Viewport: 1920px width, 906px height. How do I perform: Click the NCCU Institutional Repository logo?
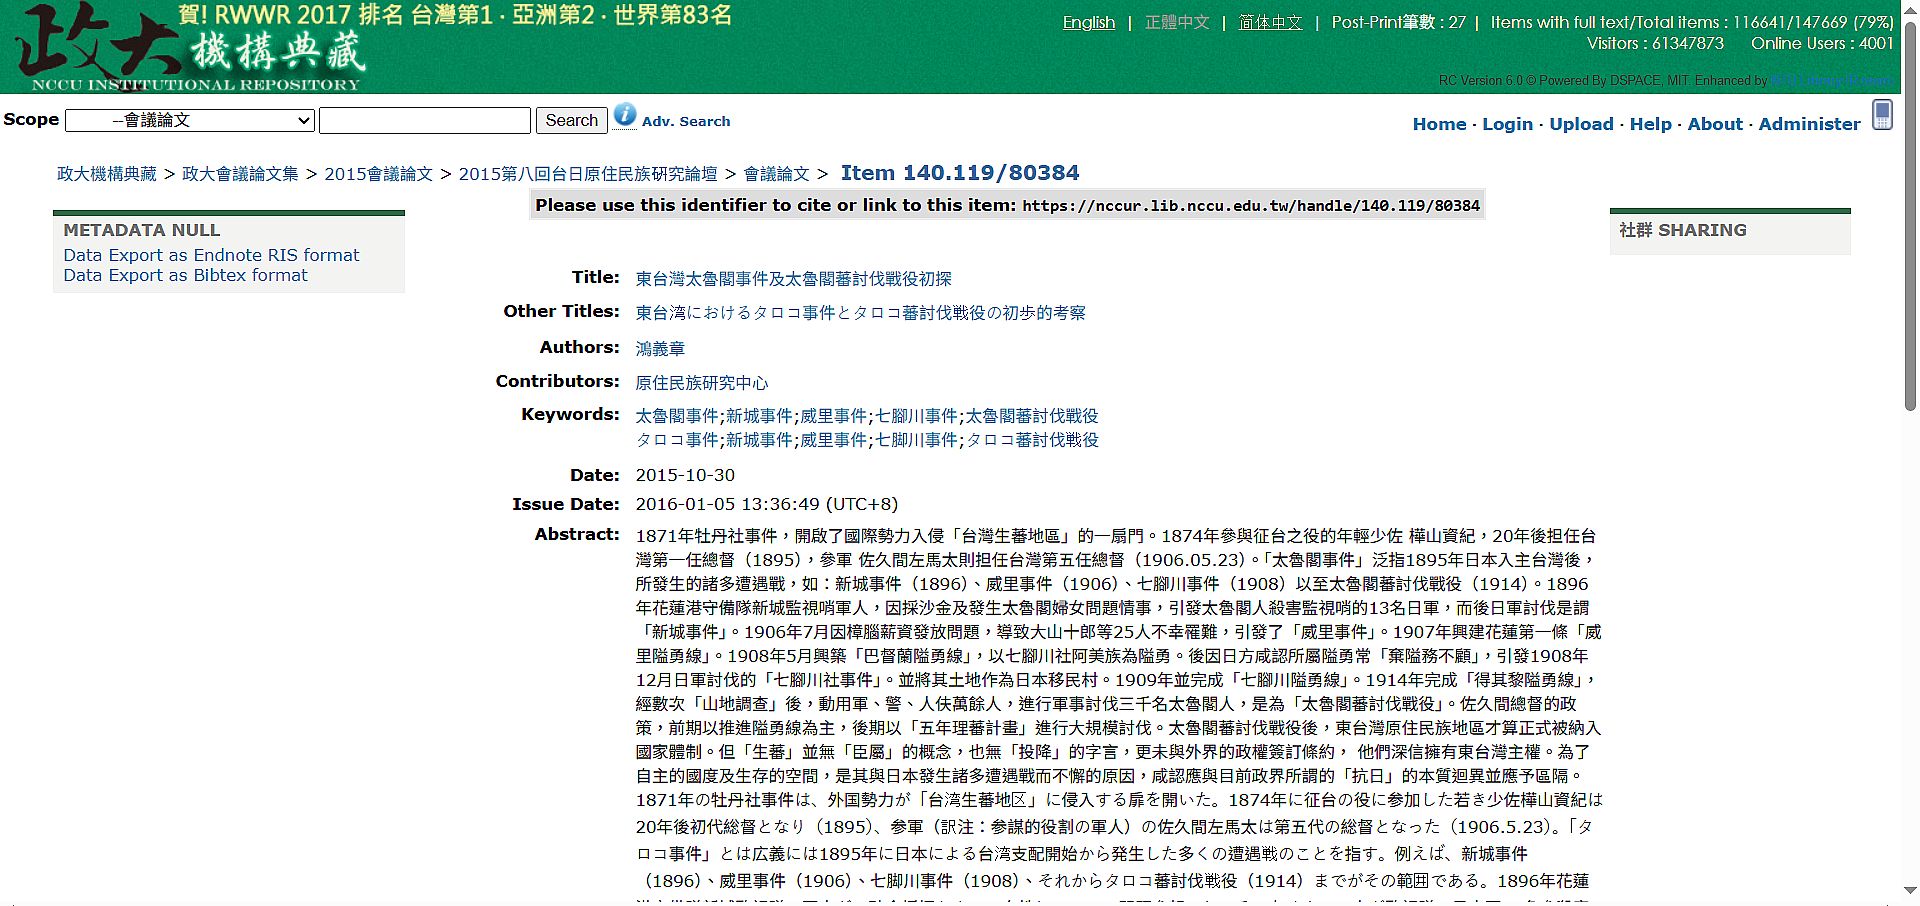[190, 48]
